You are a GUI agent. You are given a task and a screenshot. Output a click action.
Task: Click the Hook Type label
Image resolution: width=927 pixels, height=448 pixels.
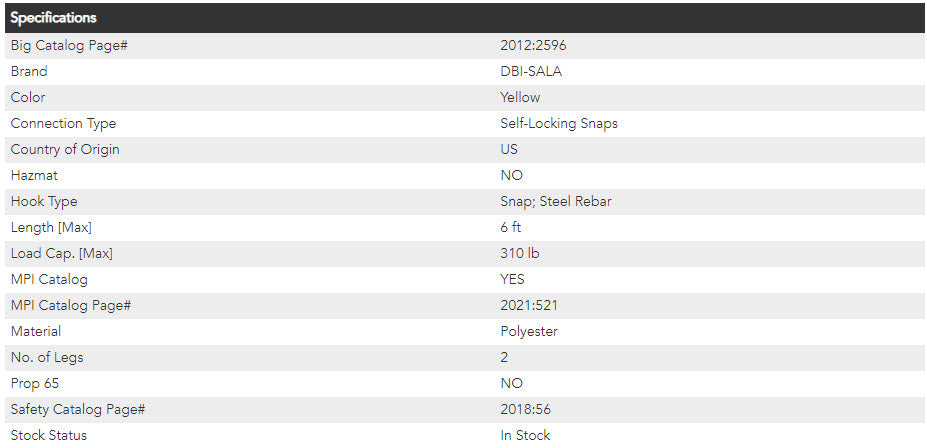point(44,201)
